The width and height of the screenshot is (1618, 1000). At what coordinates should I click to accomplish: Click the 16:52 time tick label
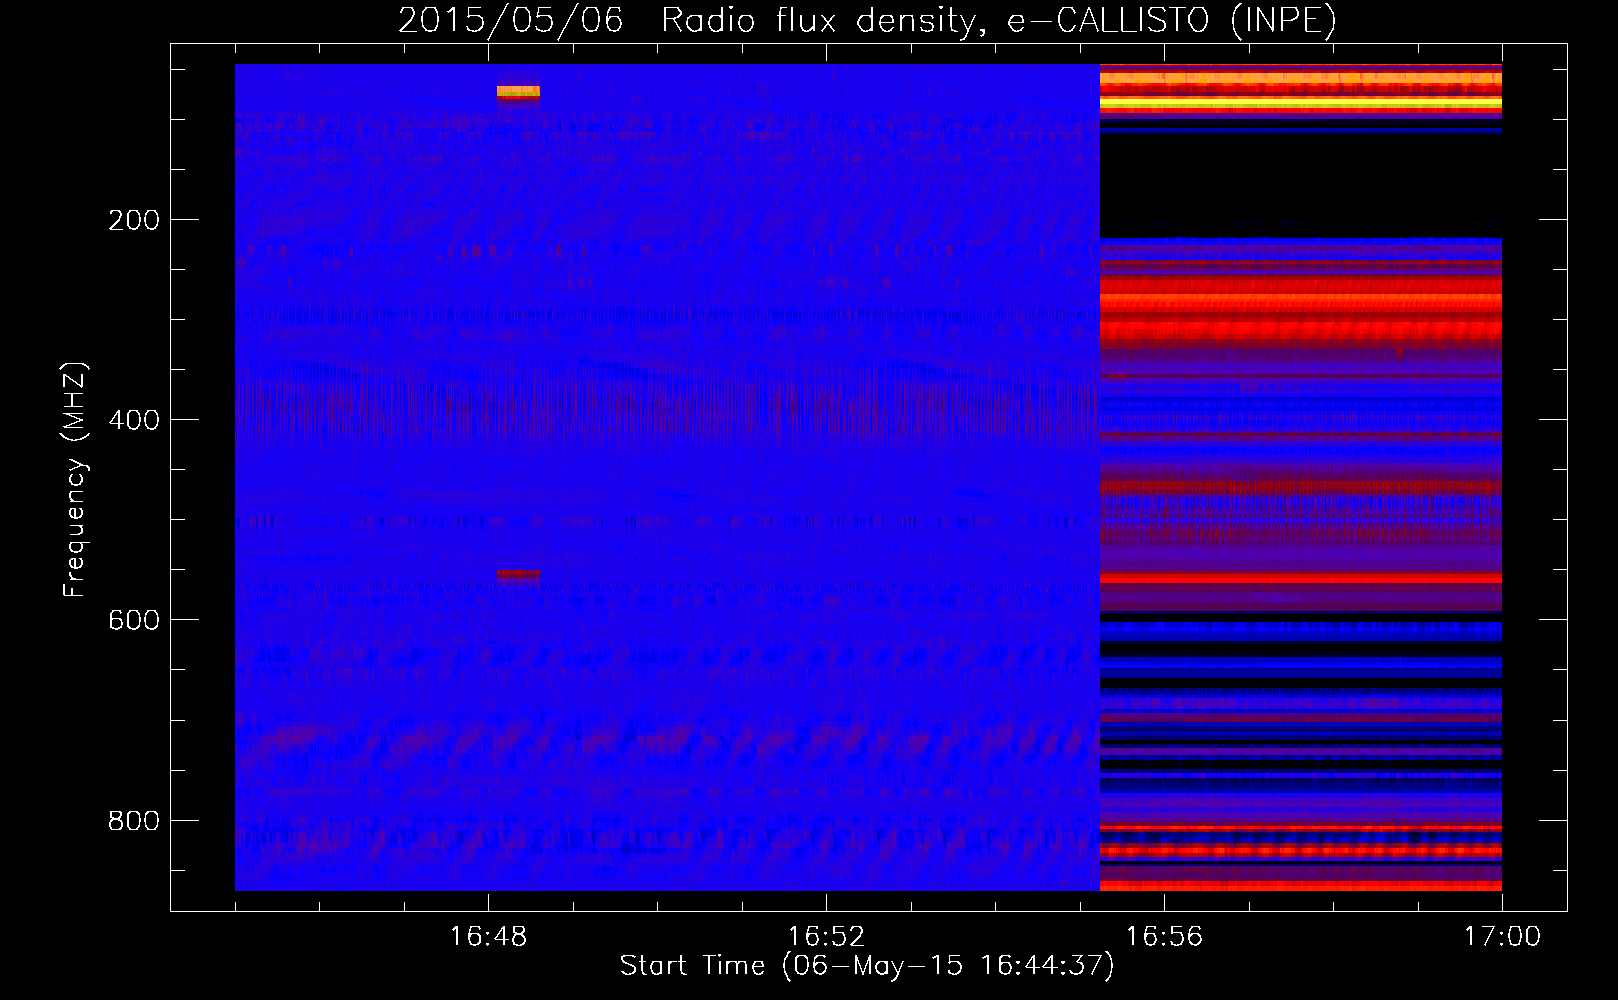tap(826, 937)
